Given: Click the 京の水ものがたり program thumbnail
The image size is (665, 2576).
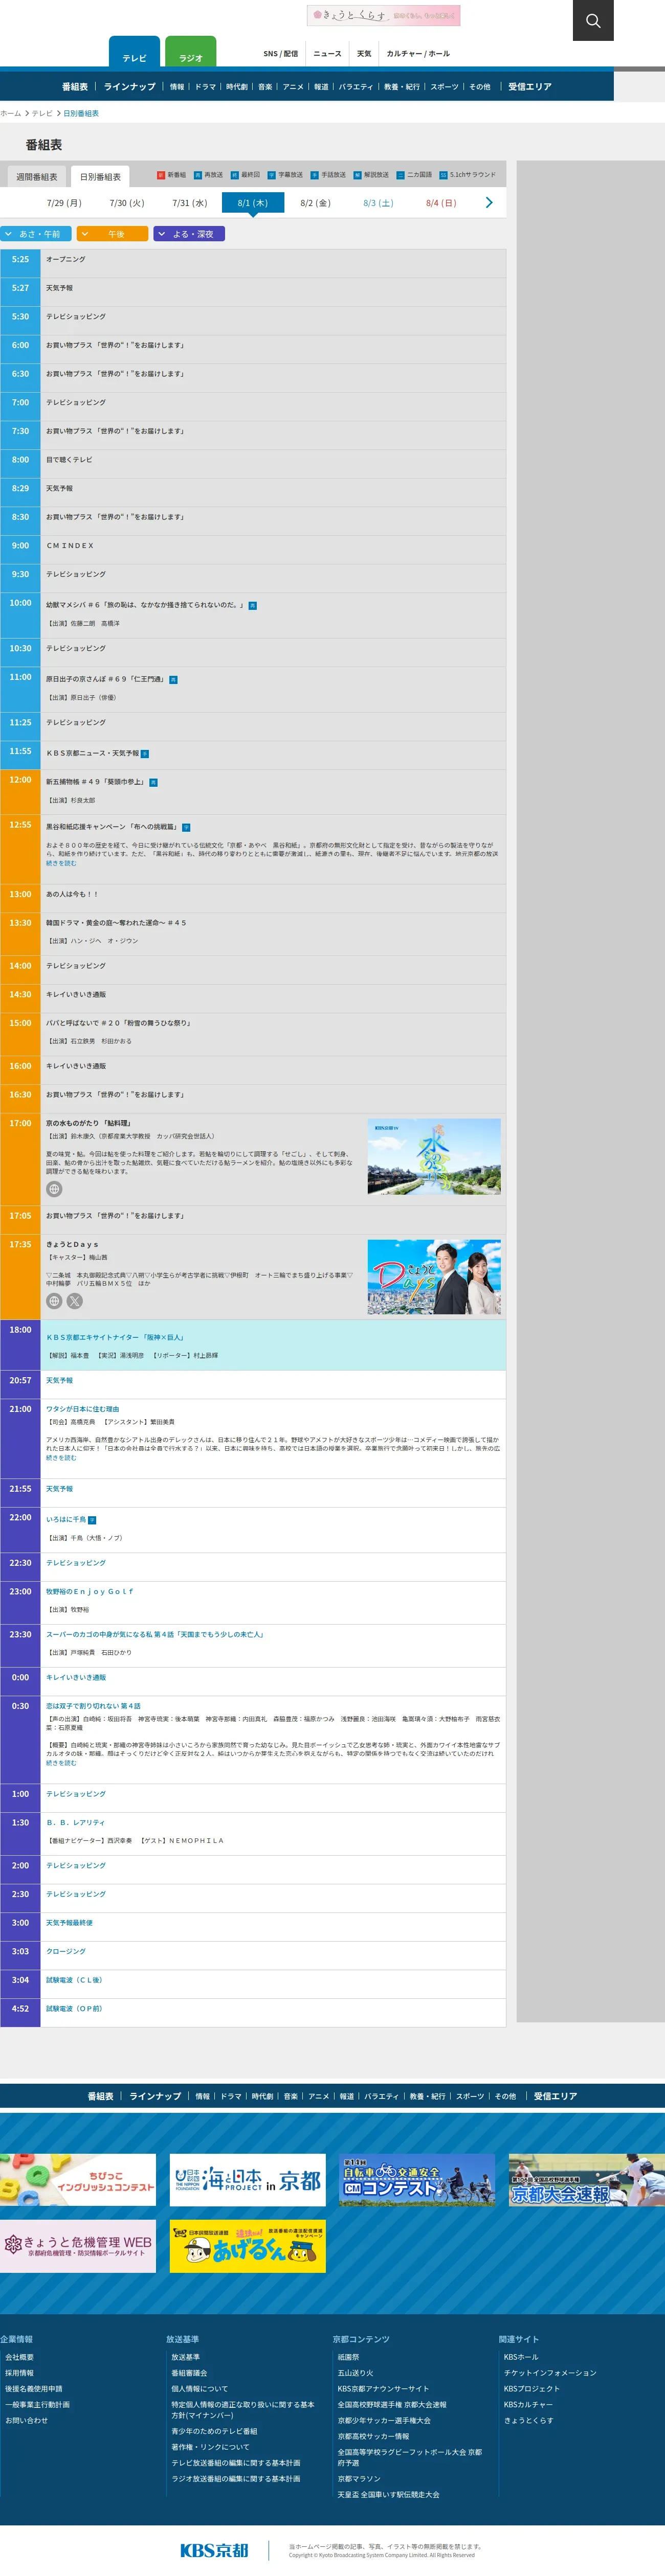Looking at the screenshot, I should click(x=434, y=1157).
